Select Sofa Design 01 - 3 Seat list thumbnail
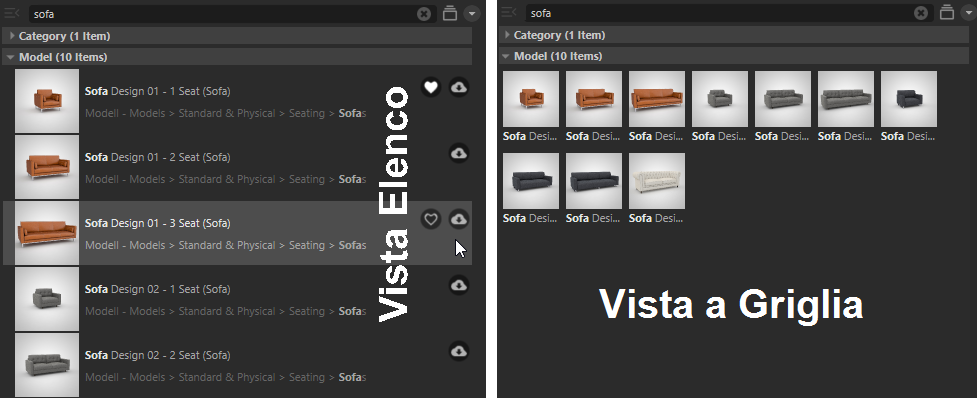Viewport: 977px width, 398px height. tap(47, 233)
